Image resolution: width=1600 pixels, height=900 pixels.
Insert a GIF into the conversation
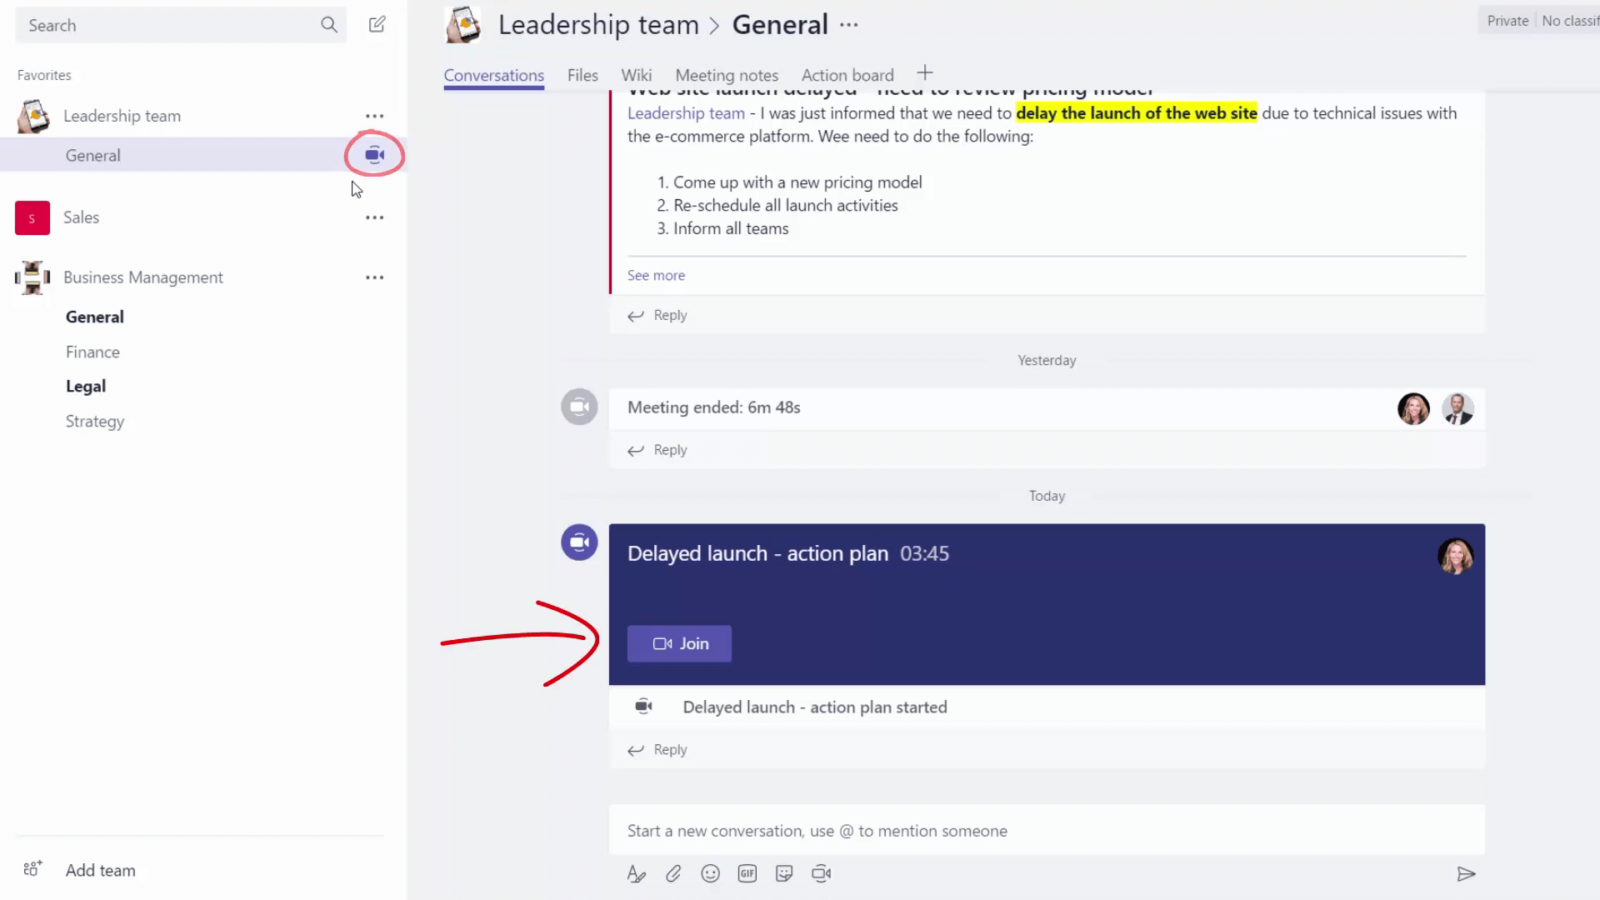coord(747,873)
